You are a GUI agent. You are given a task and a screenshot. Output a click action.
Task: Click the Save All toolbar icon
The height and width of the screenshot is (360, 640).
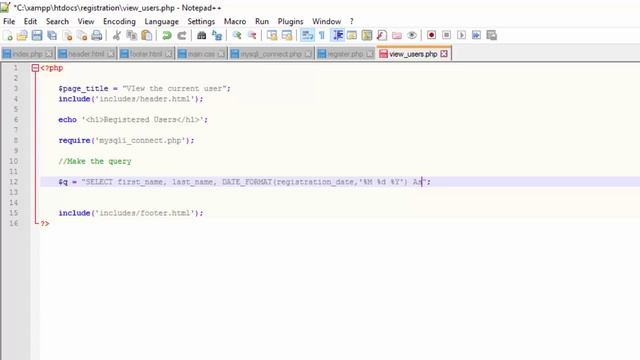[x=52, y=36]
